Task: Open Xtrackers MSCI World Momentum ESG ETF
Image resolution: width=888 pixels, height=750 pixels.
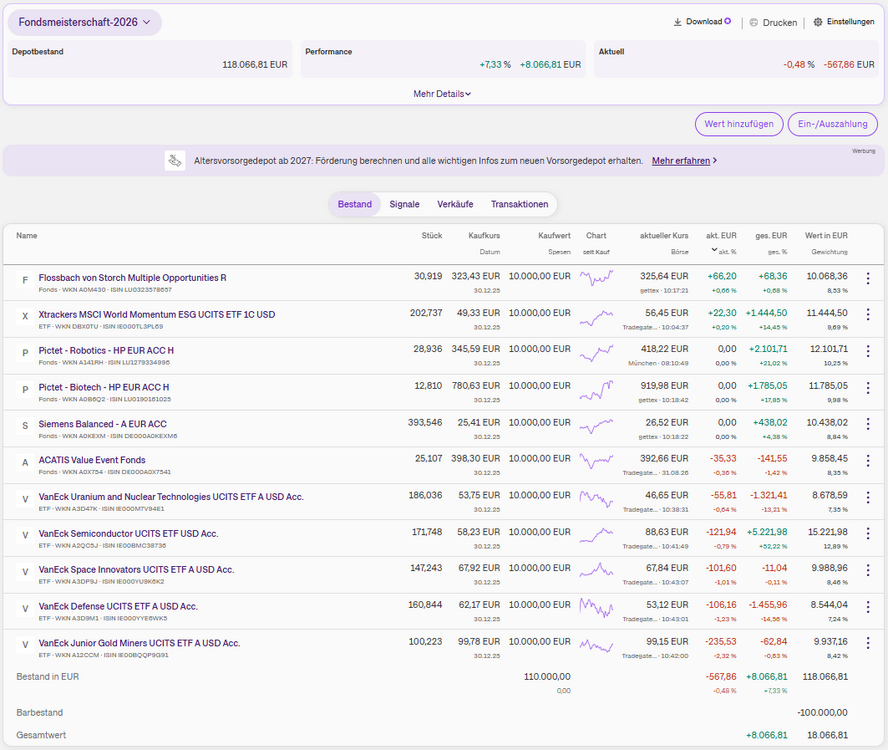Action: [x=157, y=314]
